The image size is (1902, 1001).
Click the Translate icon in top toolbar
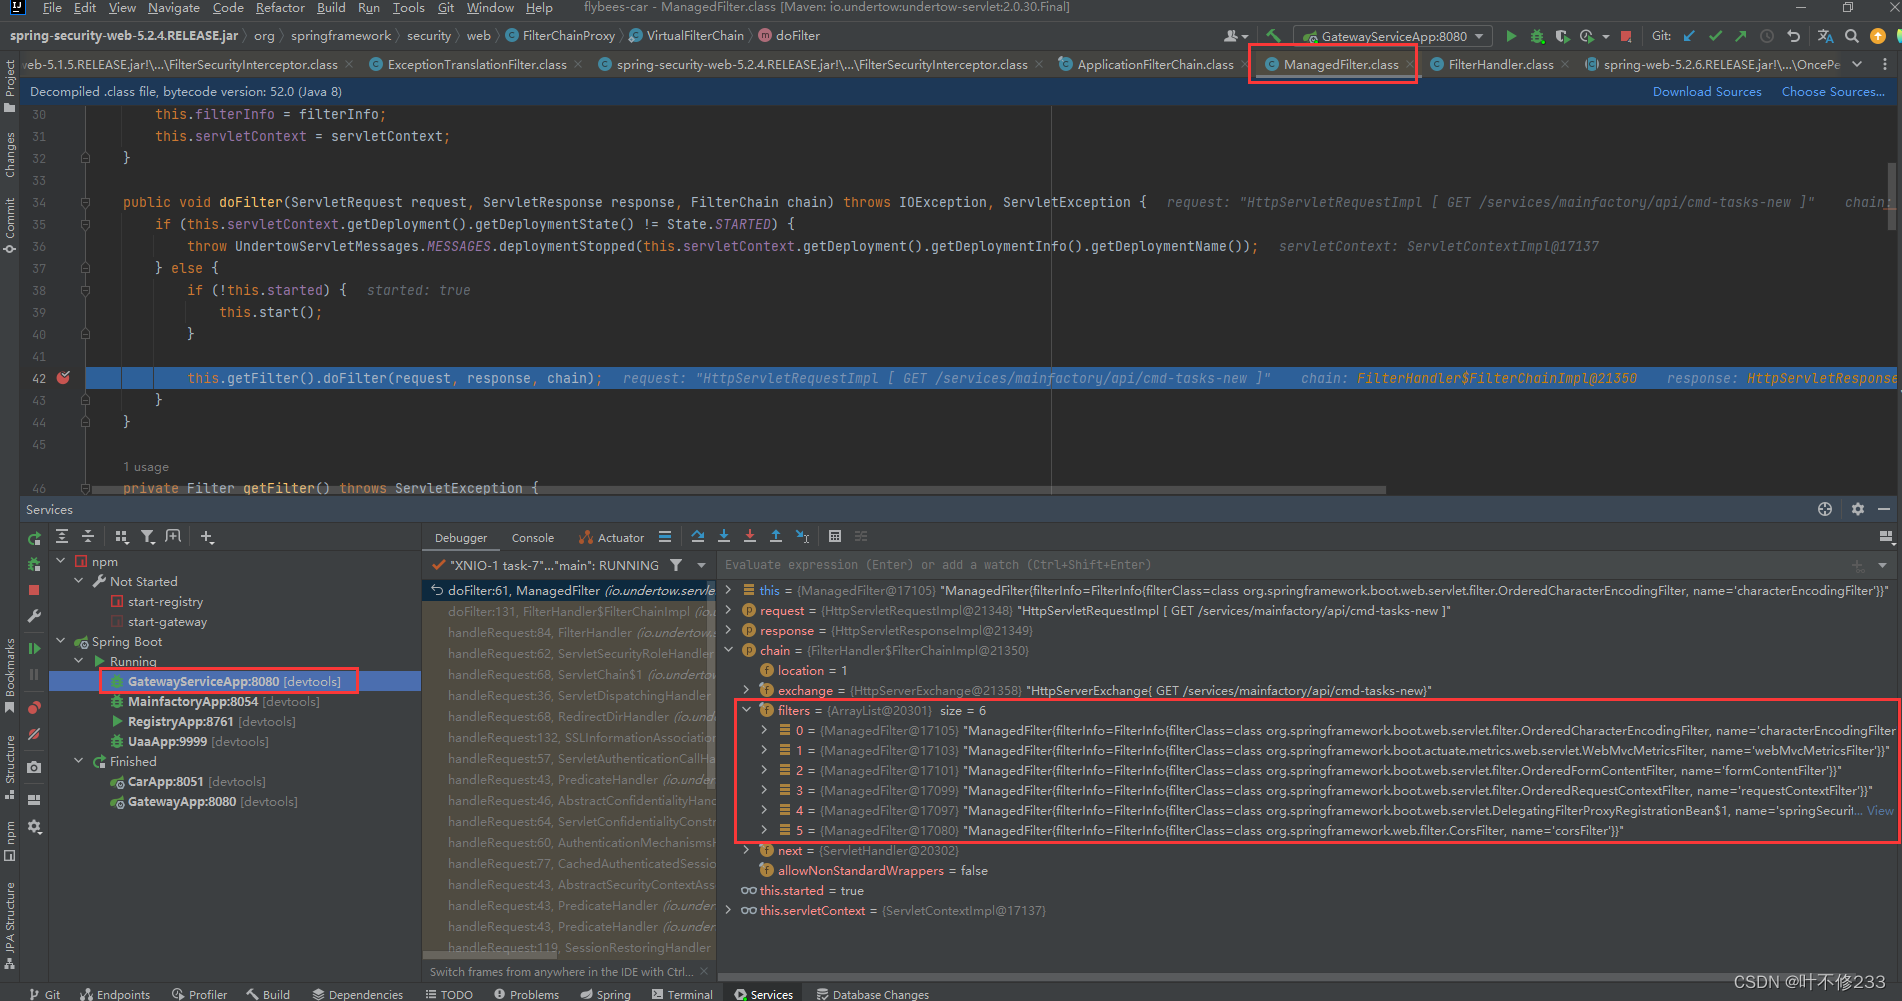point(1825,36)
